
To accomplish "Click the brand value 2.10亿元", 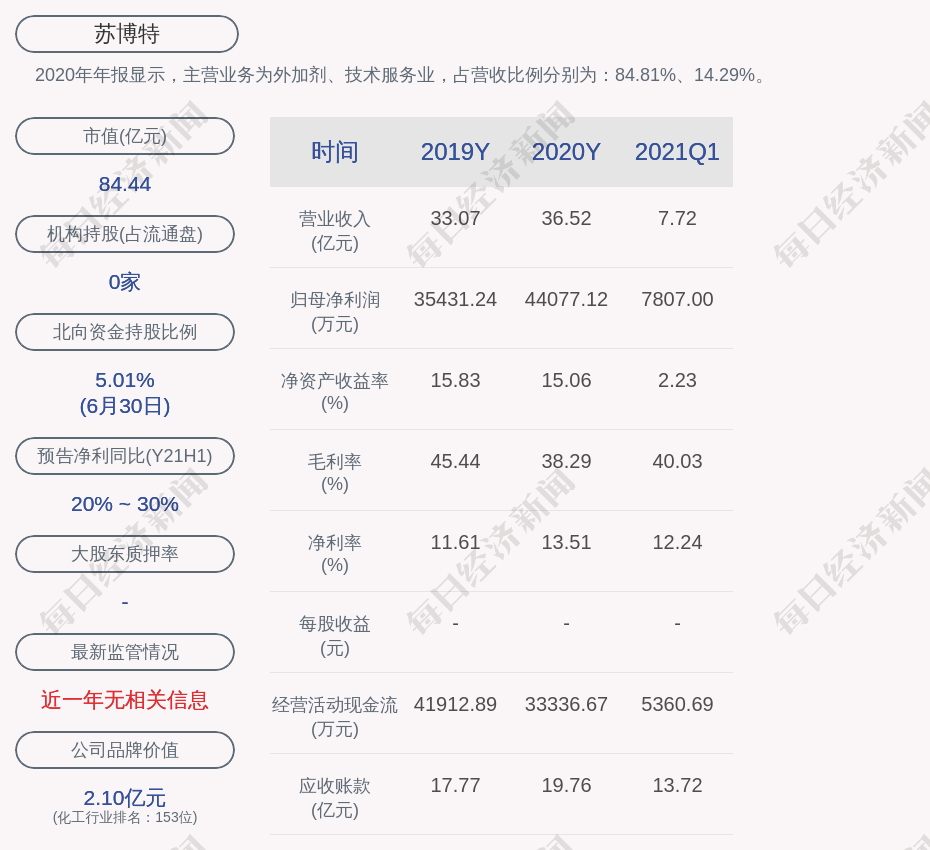I will [x=125, y=798].
